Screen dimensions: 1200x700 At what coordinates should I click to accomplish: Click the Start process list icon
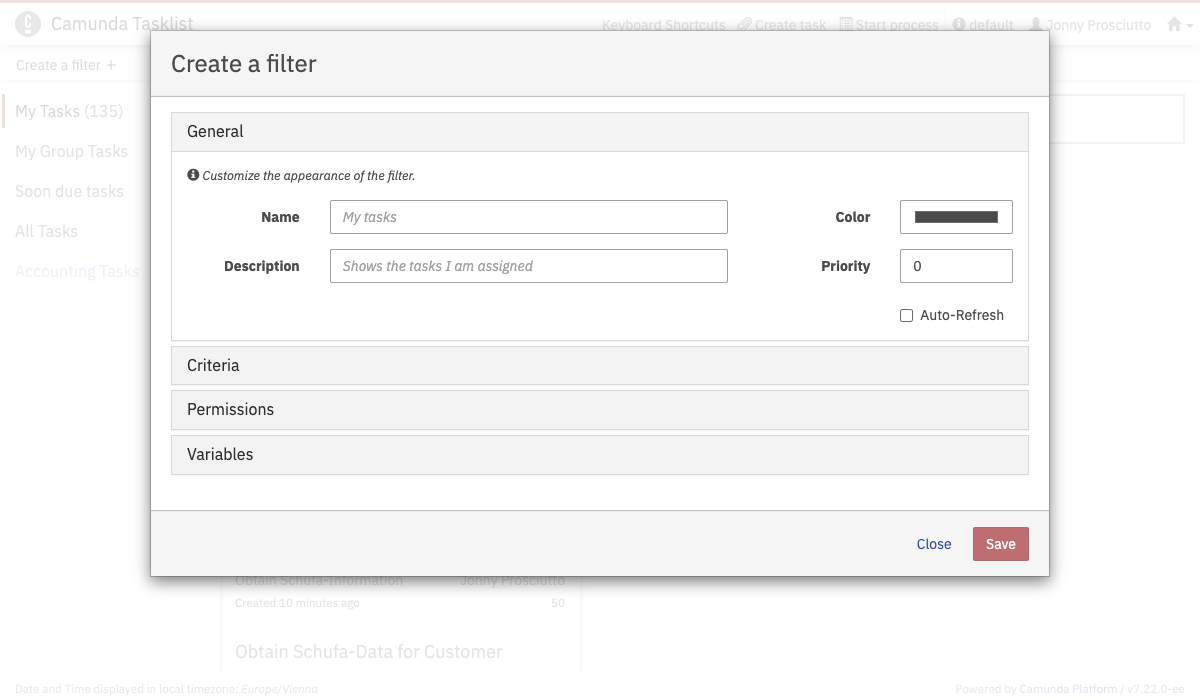click(846, 25)
